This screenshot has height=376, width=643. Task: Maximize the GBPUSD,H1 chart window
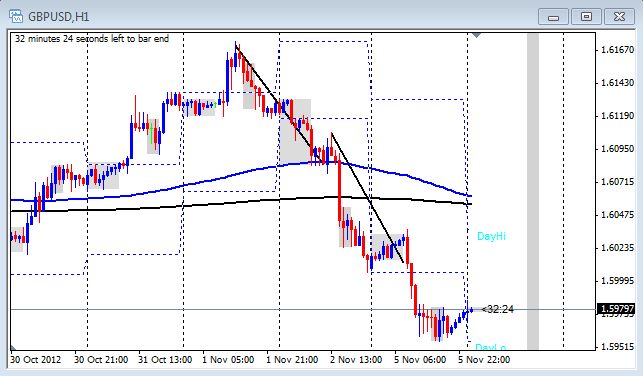coord(586,17)
